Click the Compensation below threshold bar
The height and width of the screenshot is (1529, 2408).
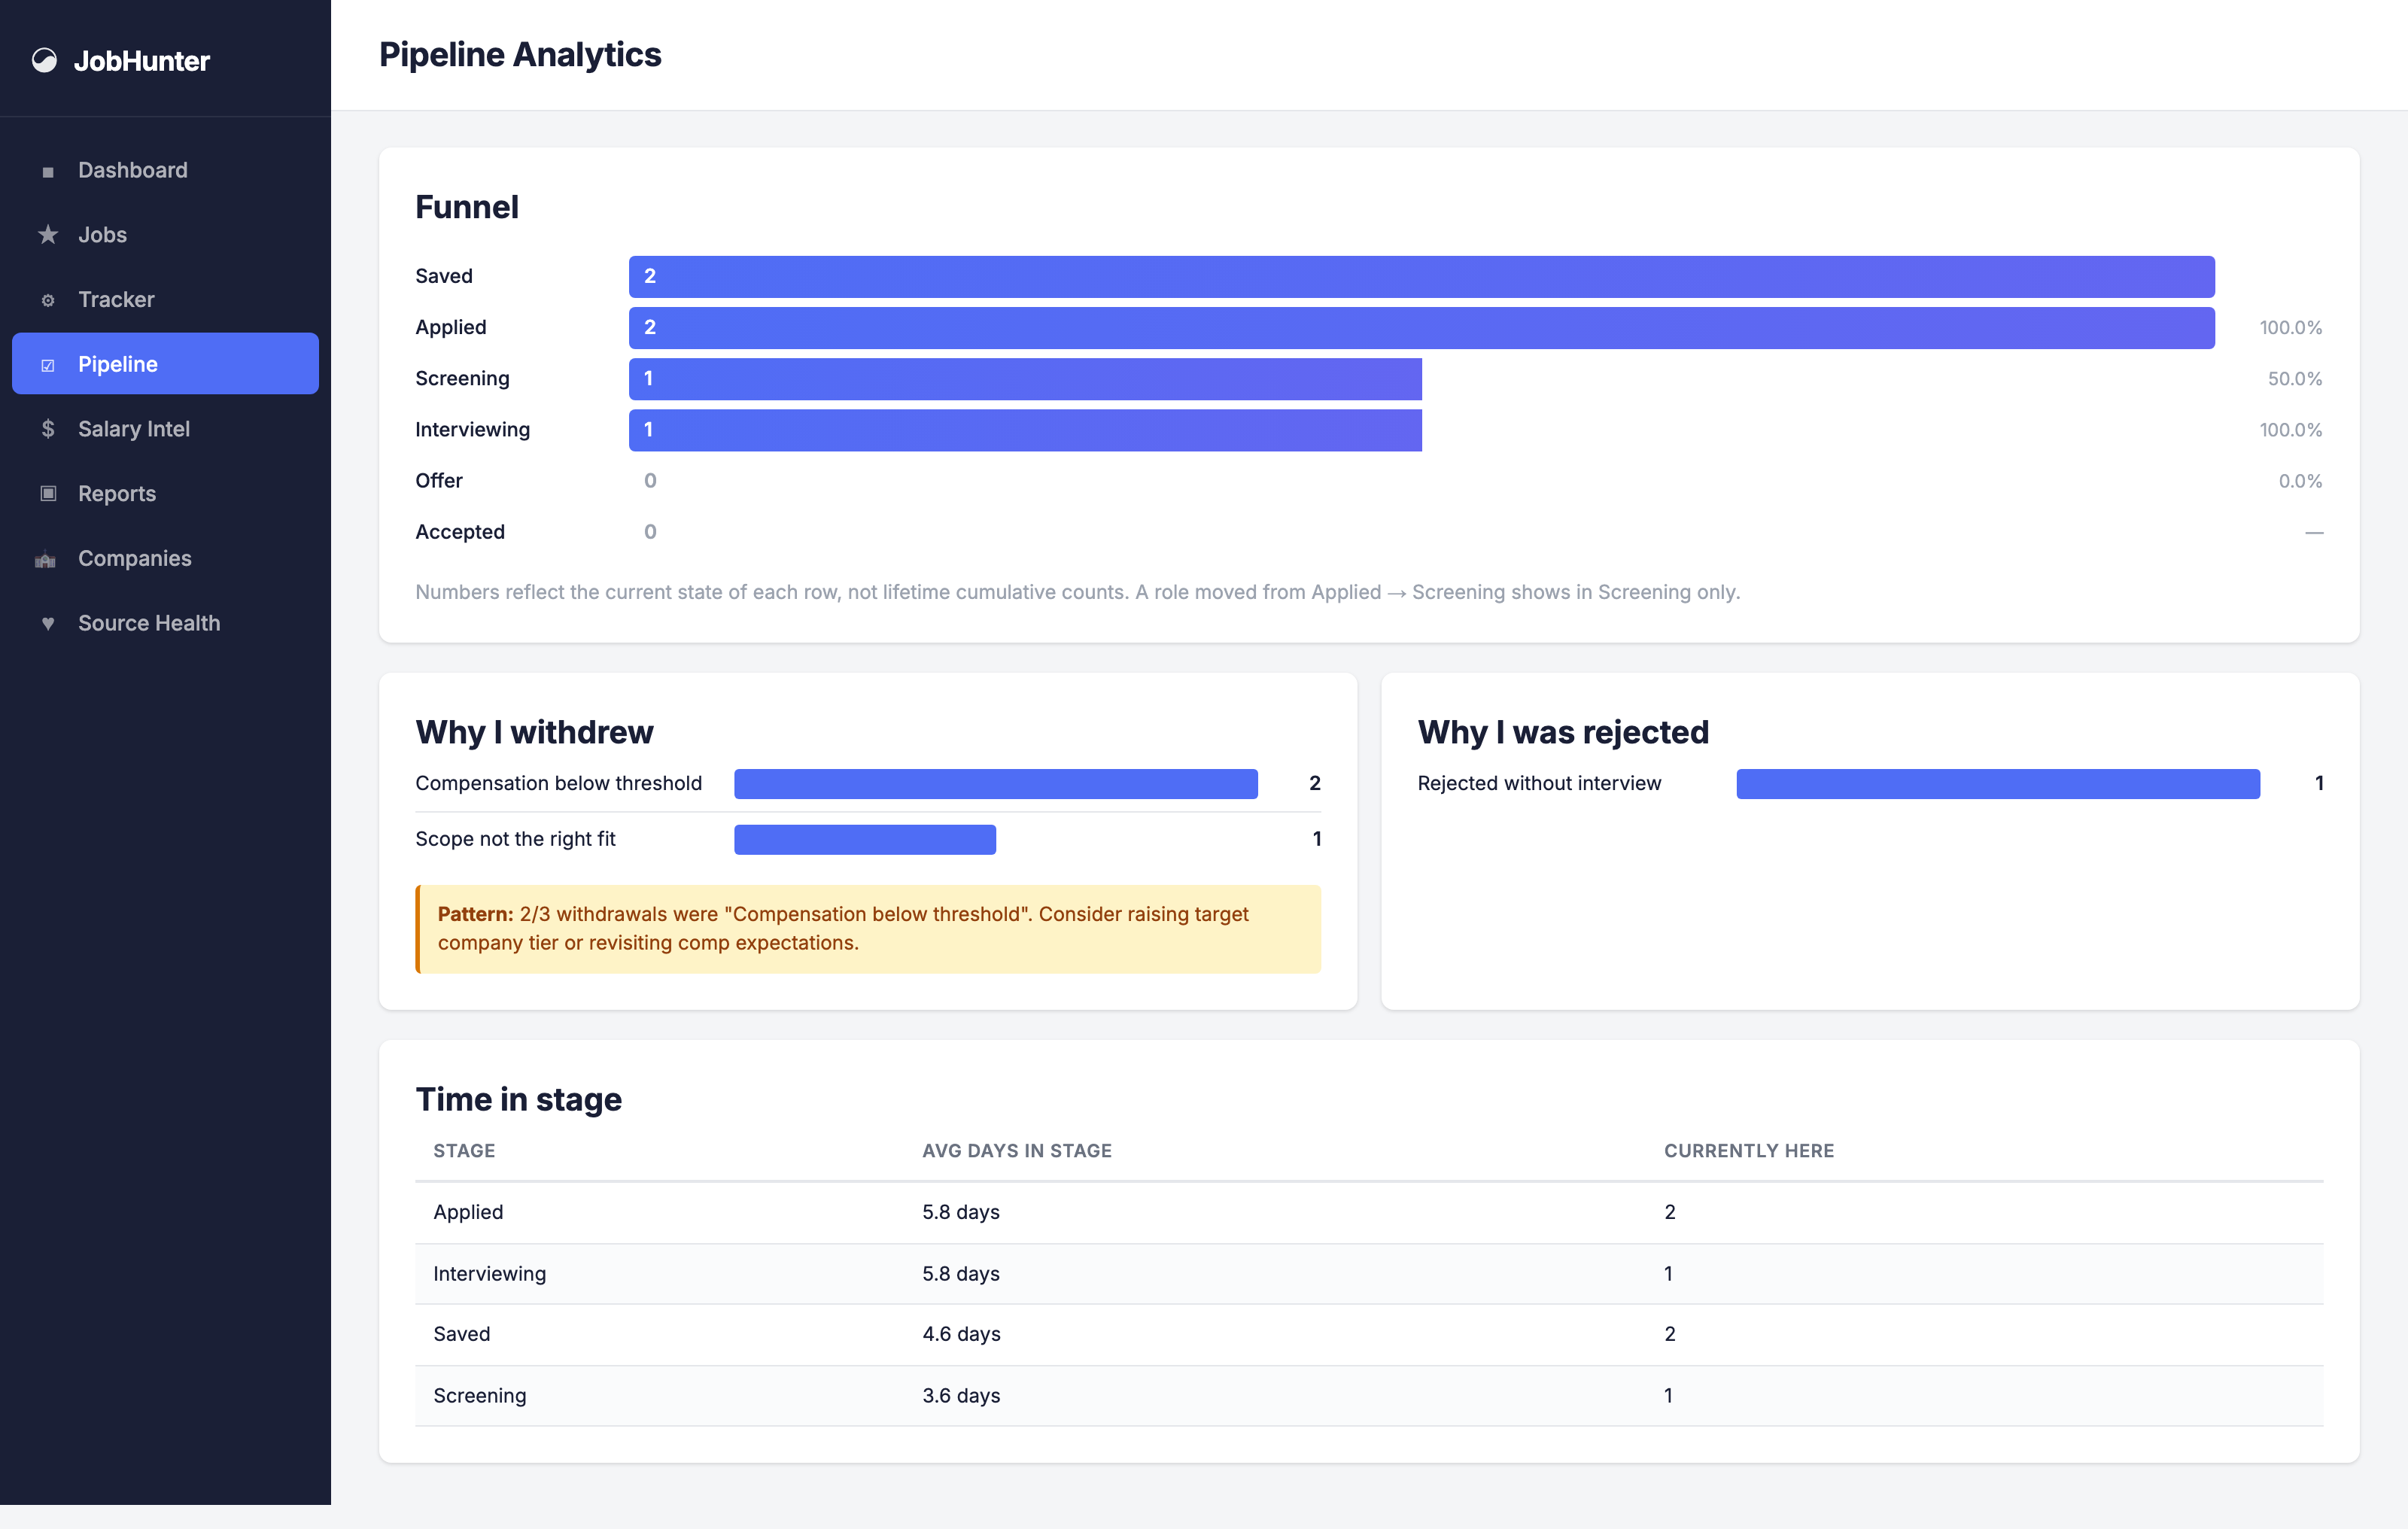(996, 783)
